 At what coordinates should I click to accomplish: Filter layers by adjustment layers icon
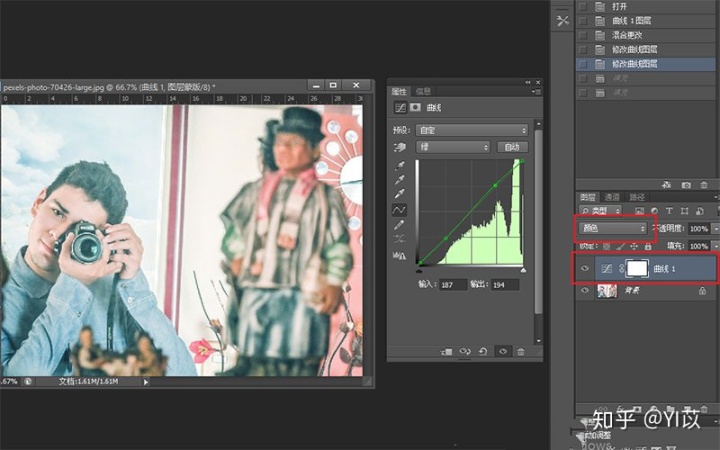[x=654, y=211]
